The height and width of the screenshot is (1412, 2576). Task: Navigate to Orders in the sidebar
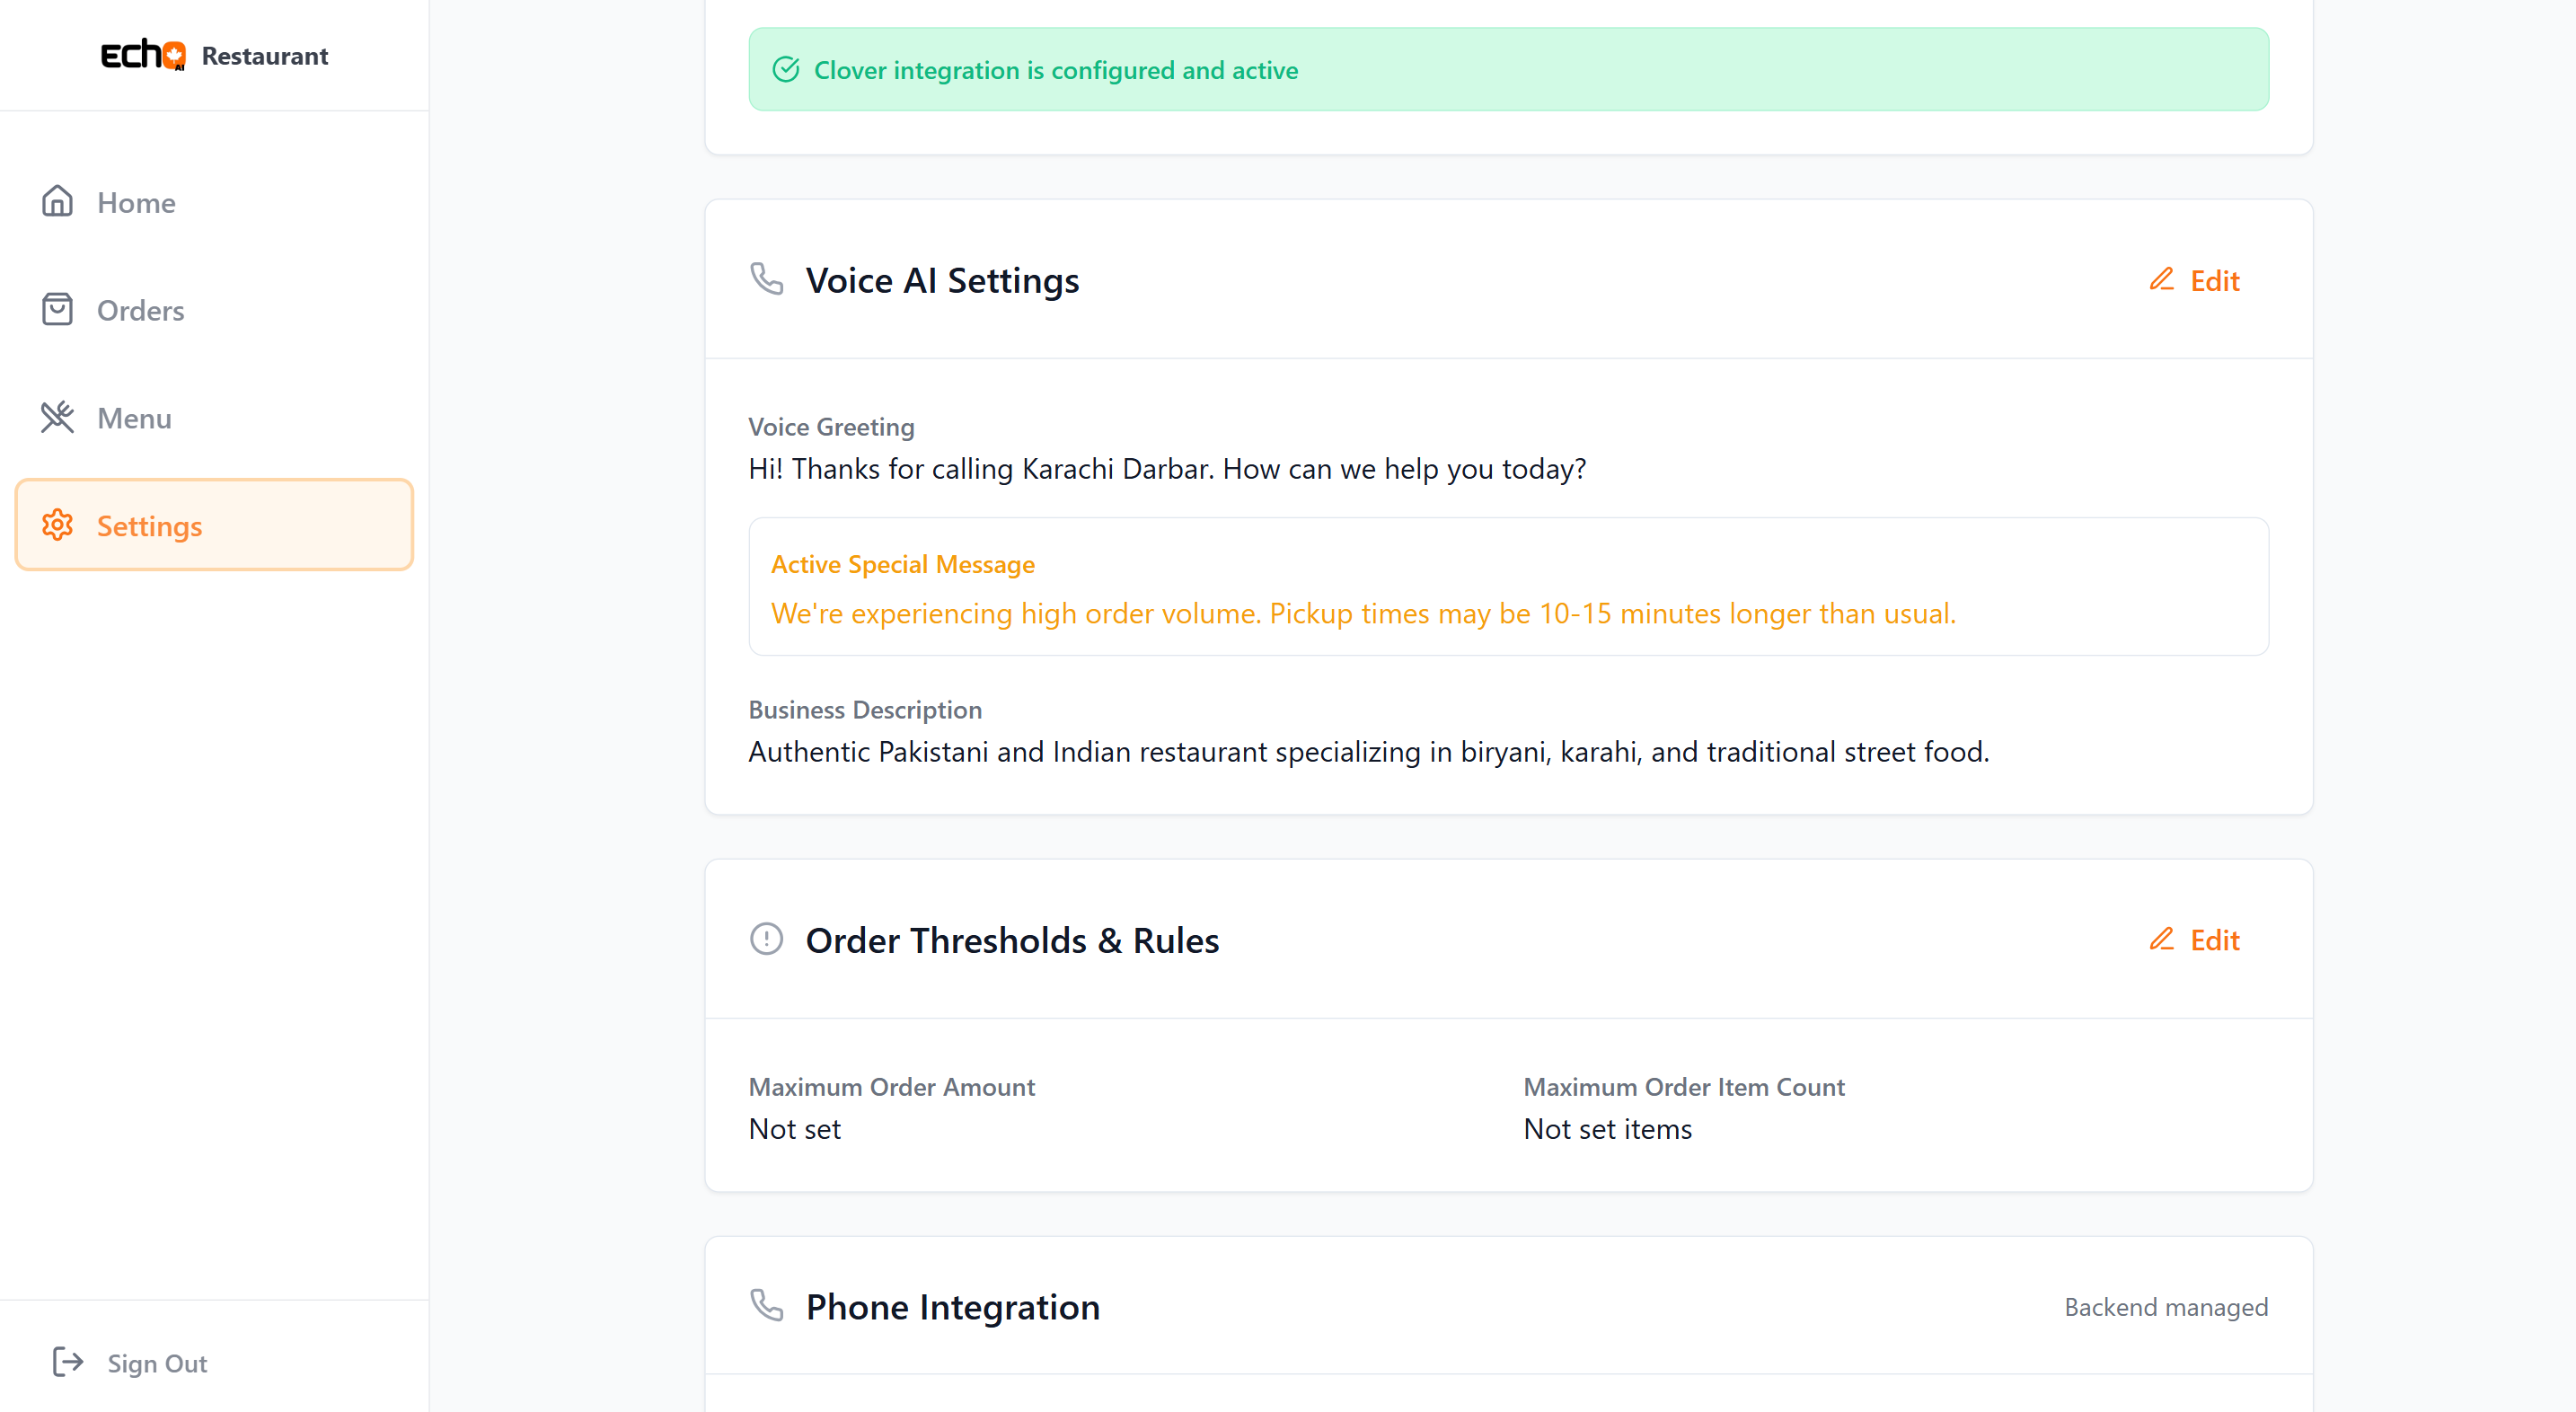(x=140, y=310)
